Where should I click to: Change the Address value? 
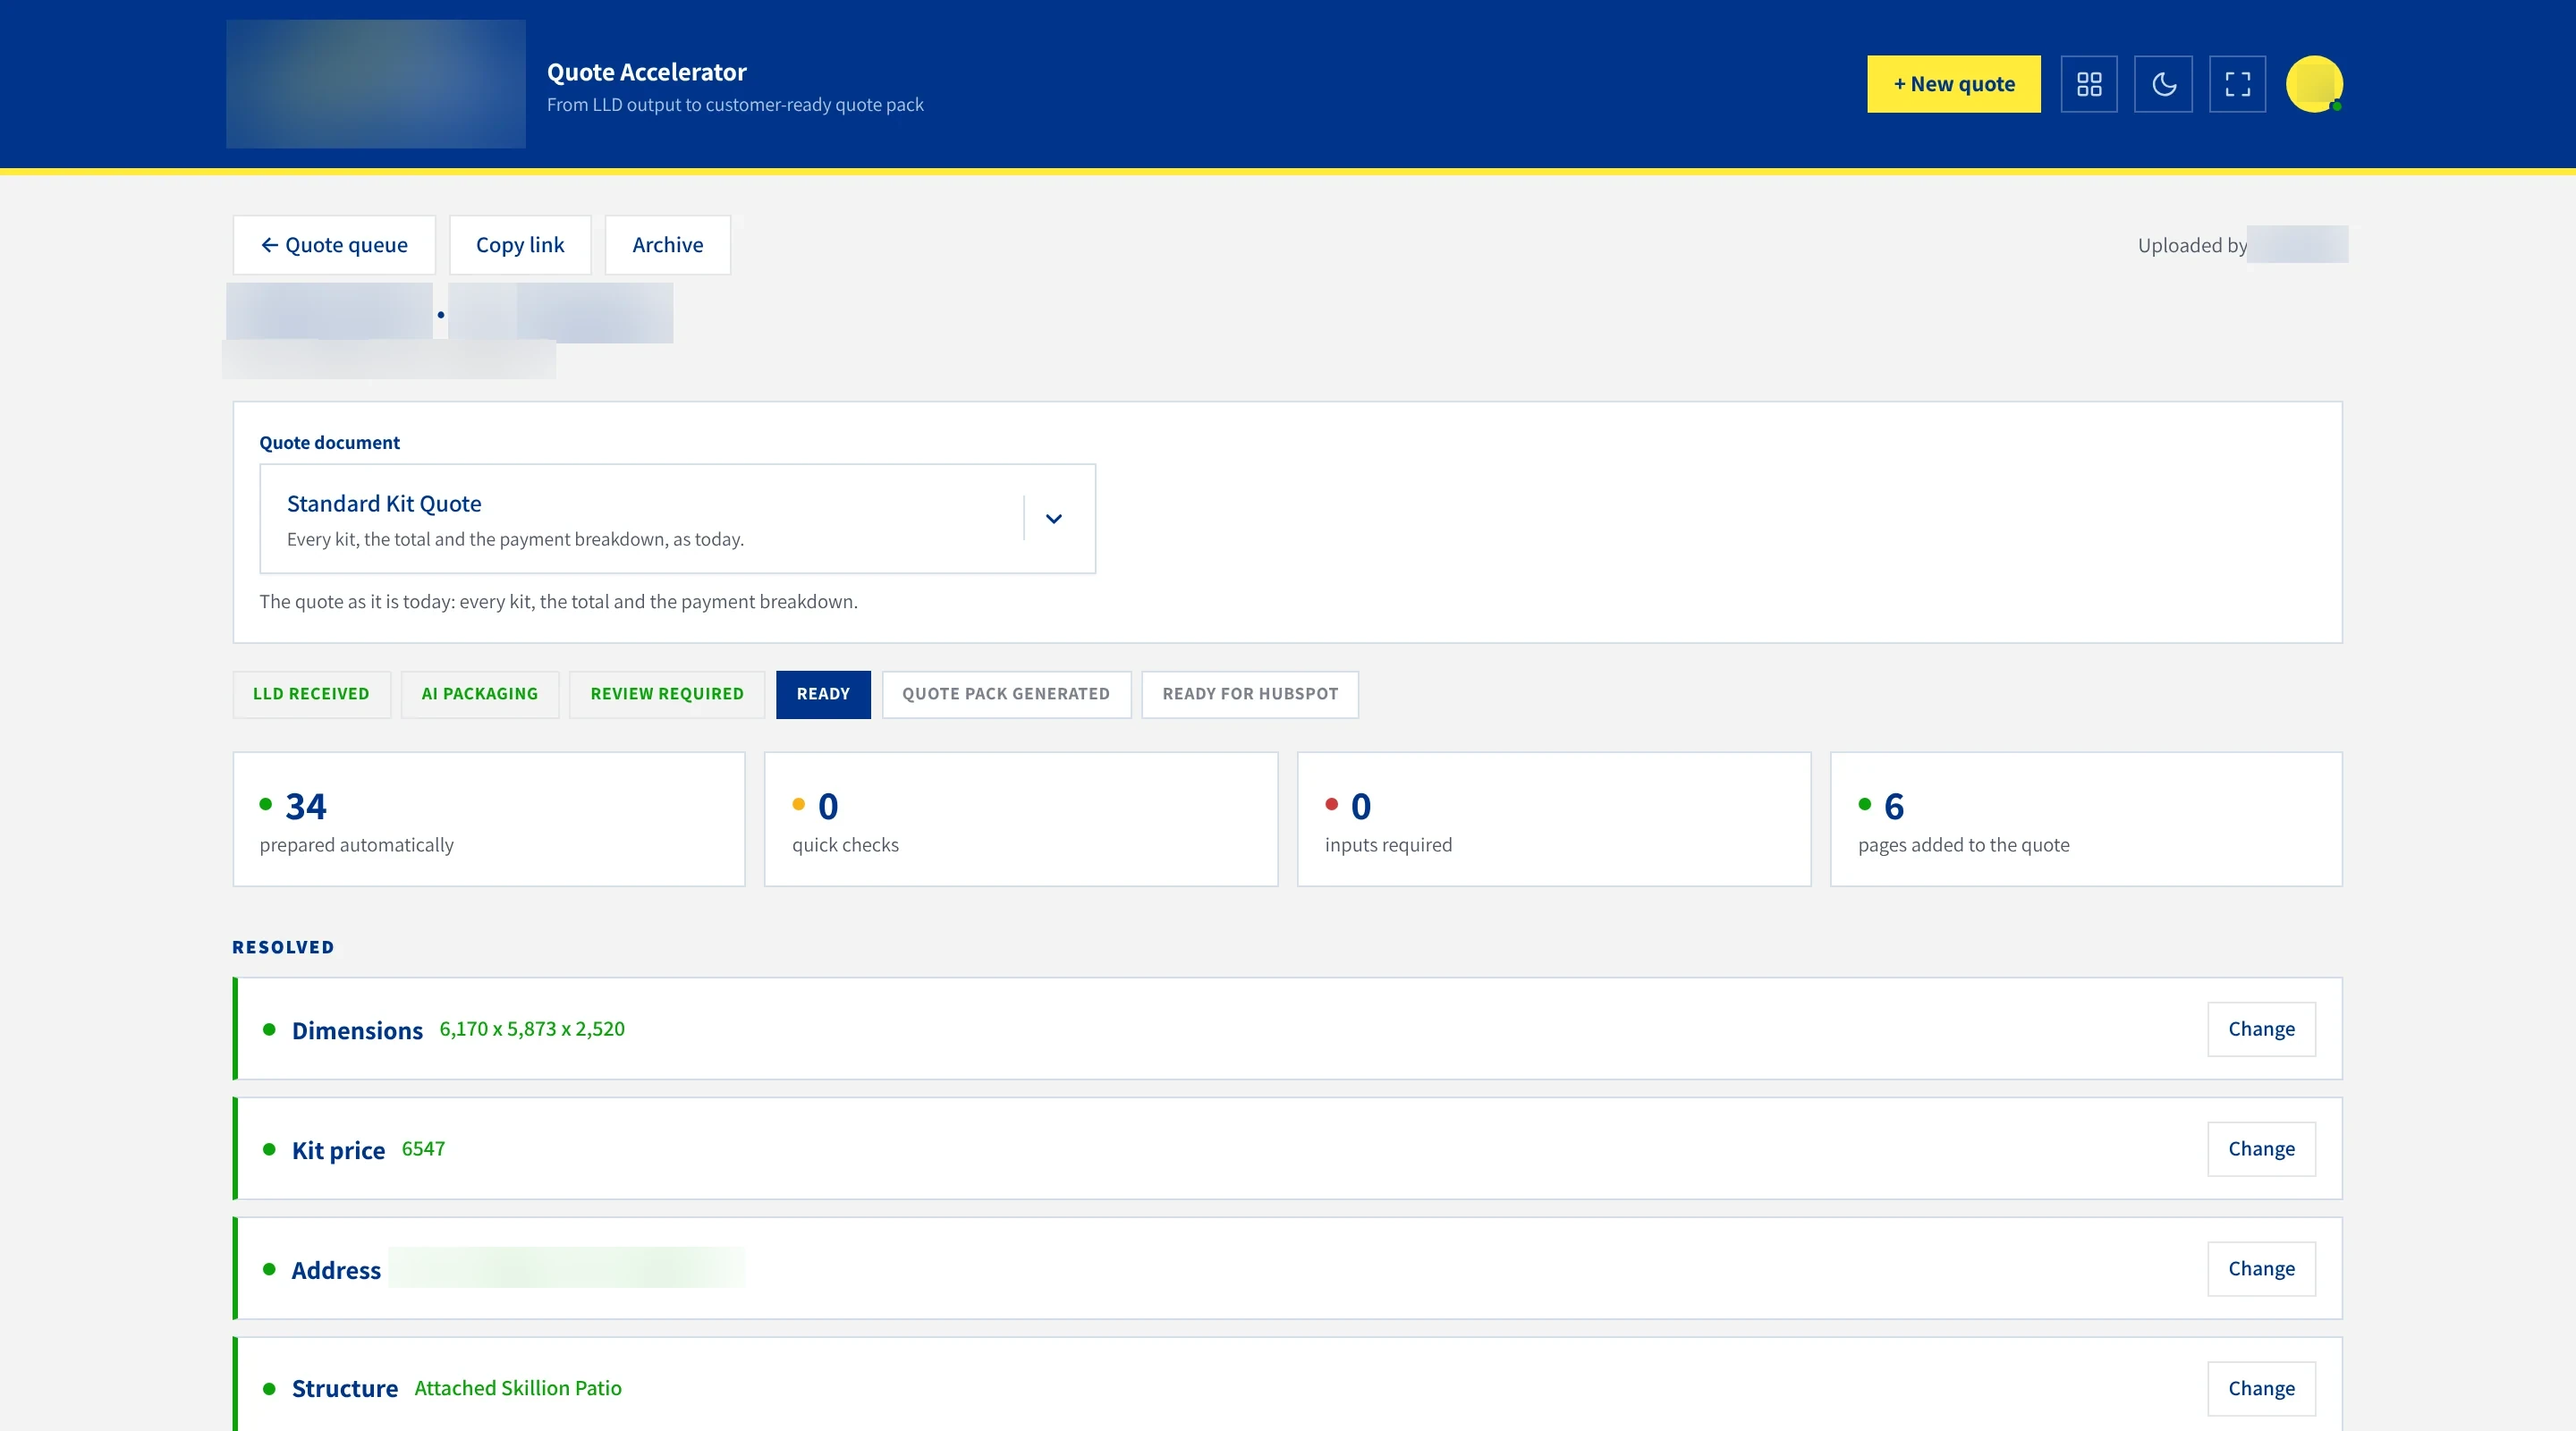pyautogui.click(x=2261, y=1269)
